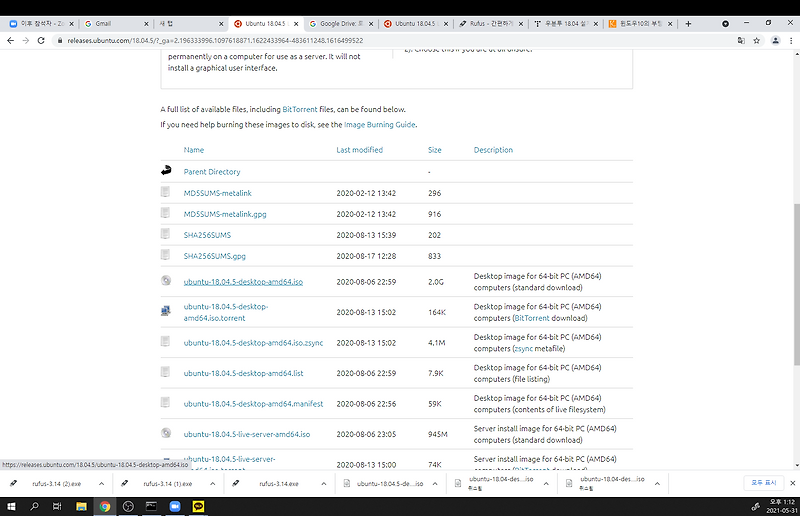800x516 pixels.
Task: Open the downloaded ubuntu-18.04.5-de...iso item
Action: (390, 484)
